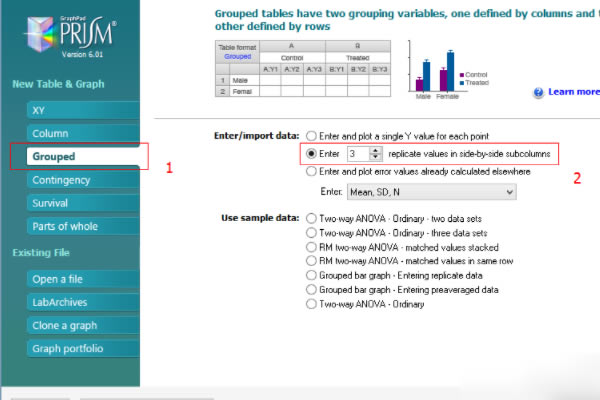Decrease replicate count with down arrow
The image size is (600, 400).
click(376, 157)
